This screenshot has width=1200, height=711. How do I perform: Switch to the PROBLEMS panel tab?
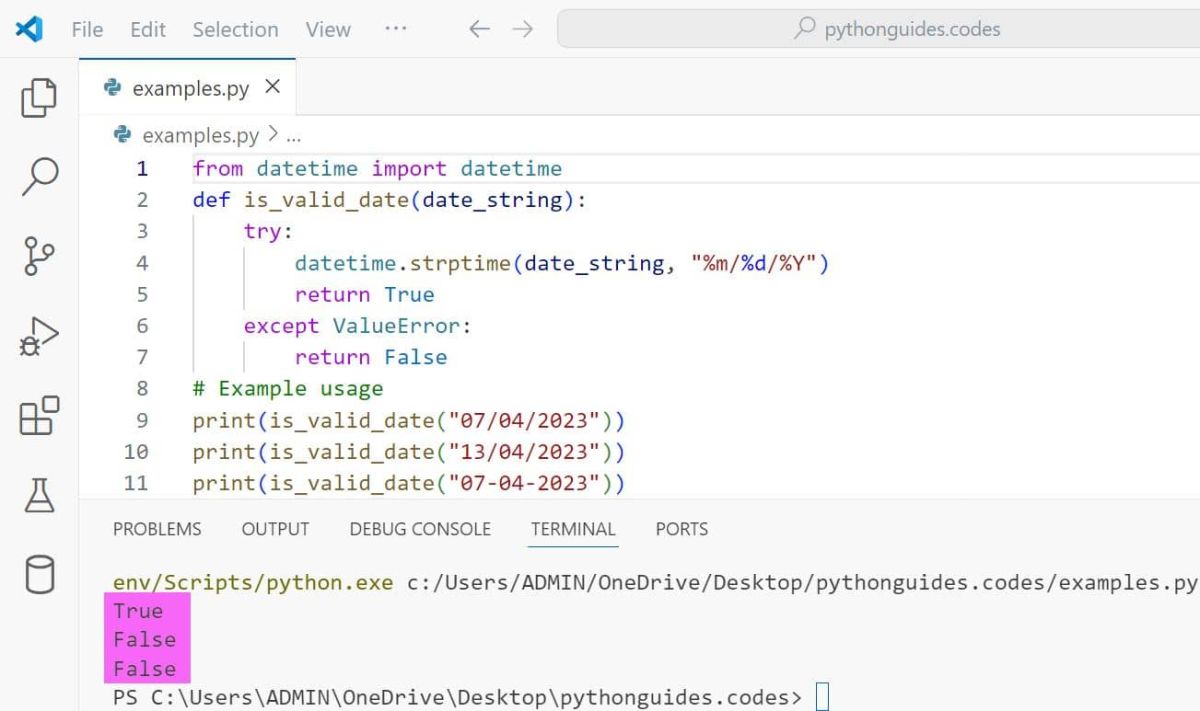pyautogui.click(x=157, y=529)
